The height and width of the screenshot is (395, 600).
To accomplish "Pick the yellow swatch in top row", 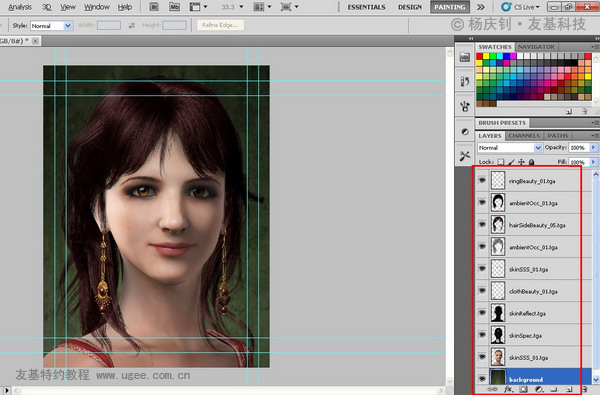I will 486,56.
